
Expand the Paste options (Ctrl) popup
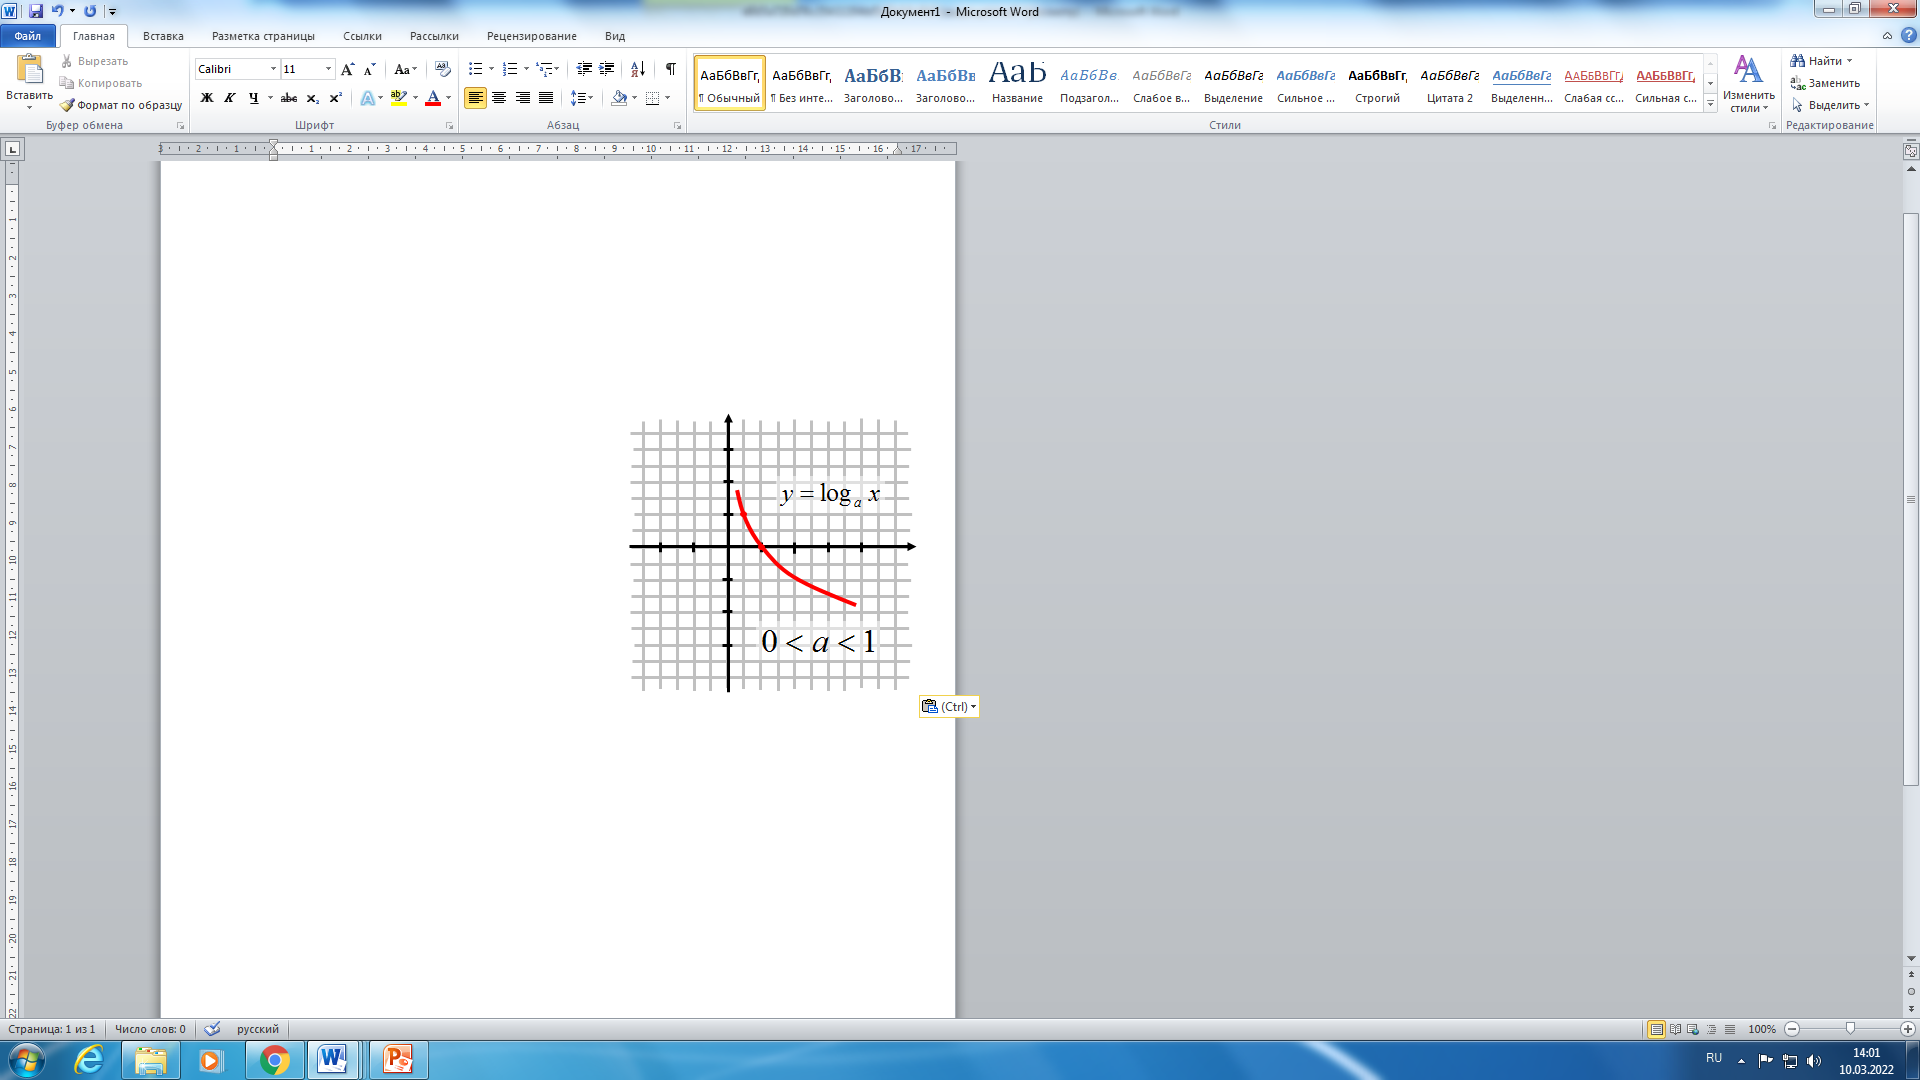949,707
